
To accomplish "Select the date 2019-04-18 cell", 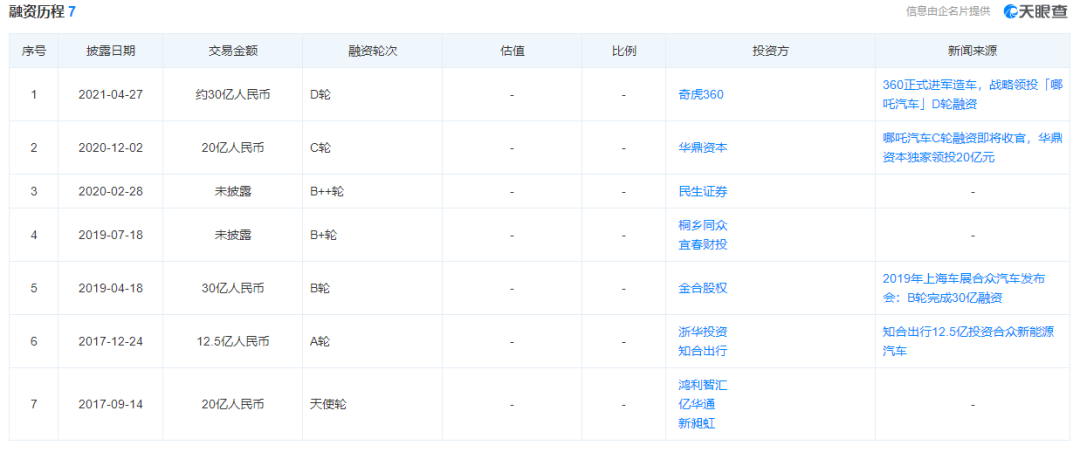I will [x=110, y=288].
